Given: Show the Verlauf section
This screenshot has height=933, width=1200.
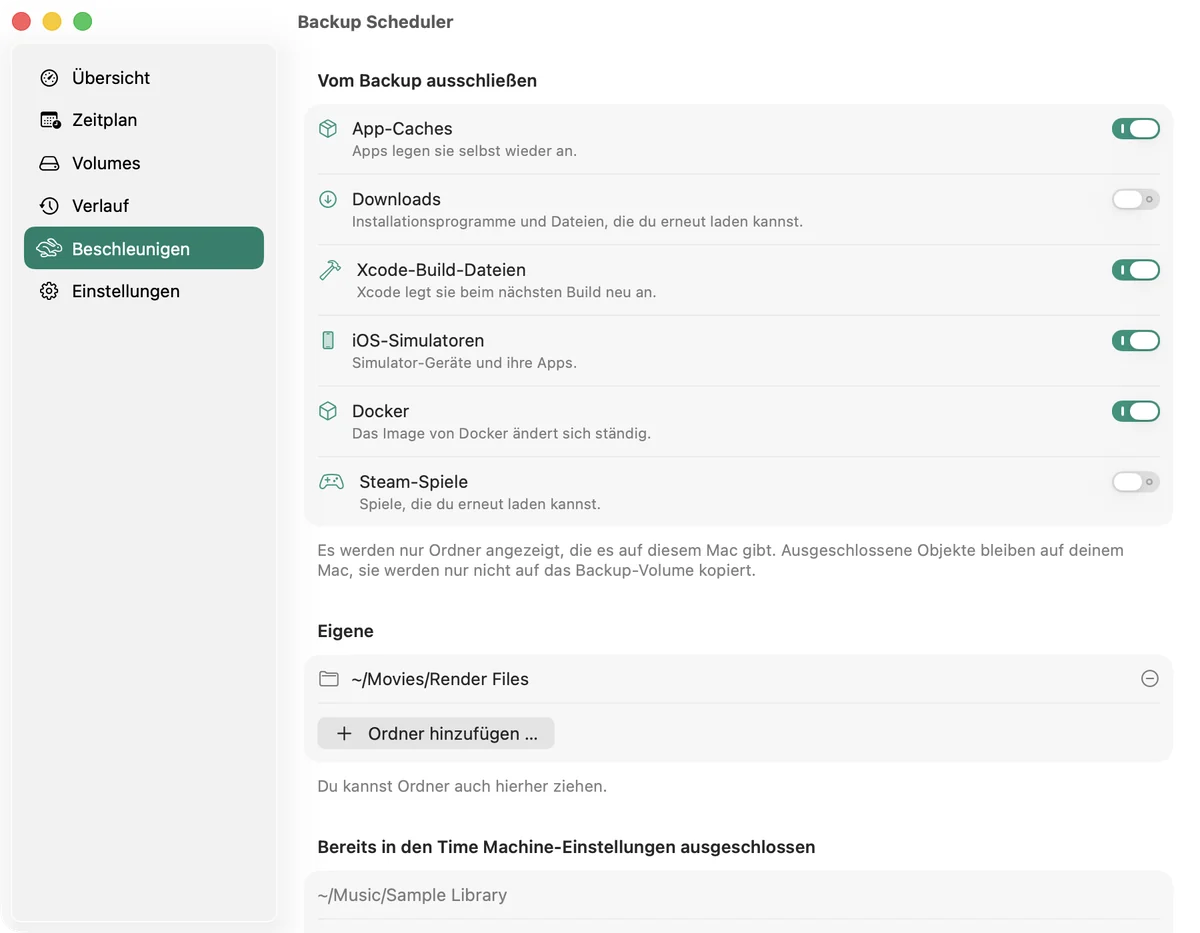Looking at the screenshot, I should 144,206.
